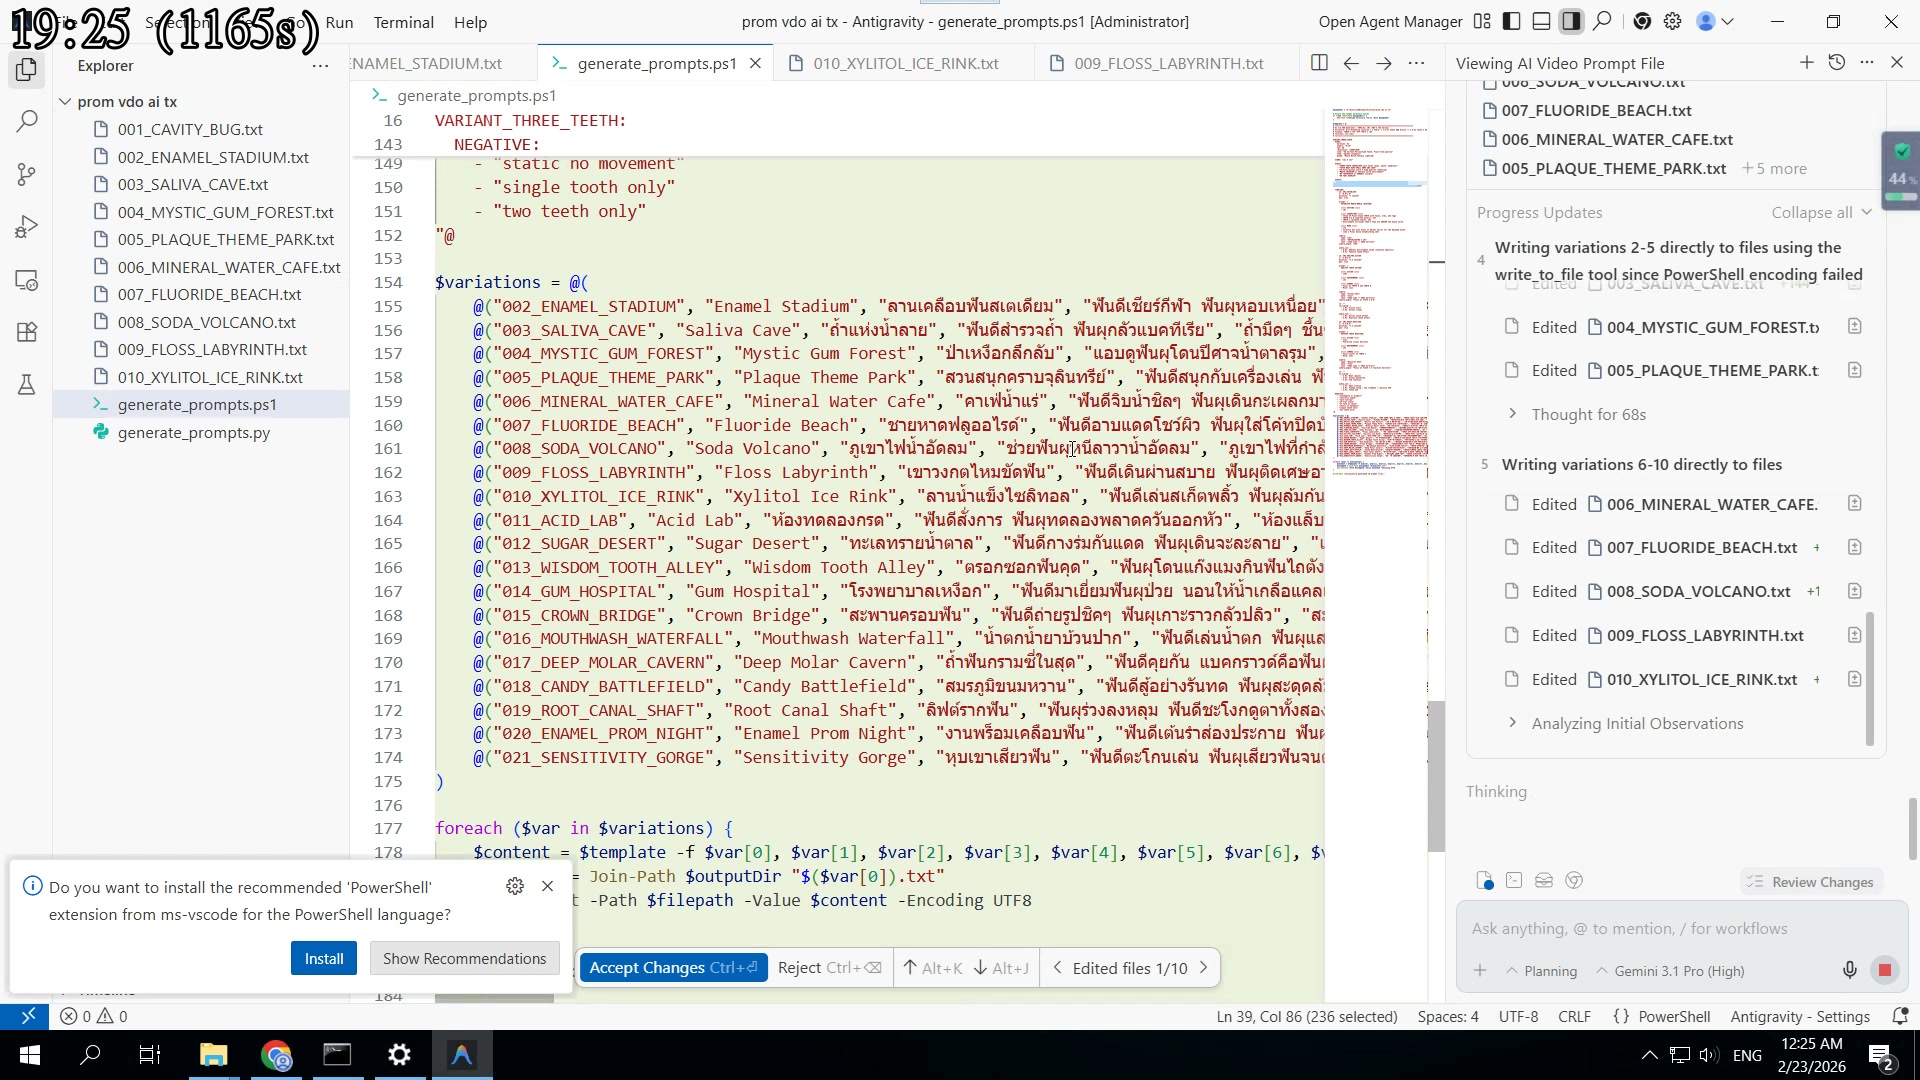Stop agent generation with red square
This screenshot has width=1920, height=1080.
[x=1885, y=970]
